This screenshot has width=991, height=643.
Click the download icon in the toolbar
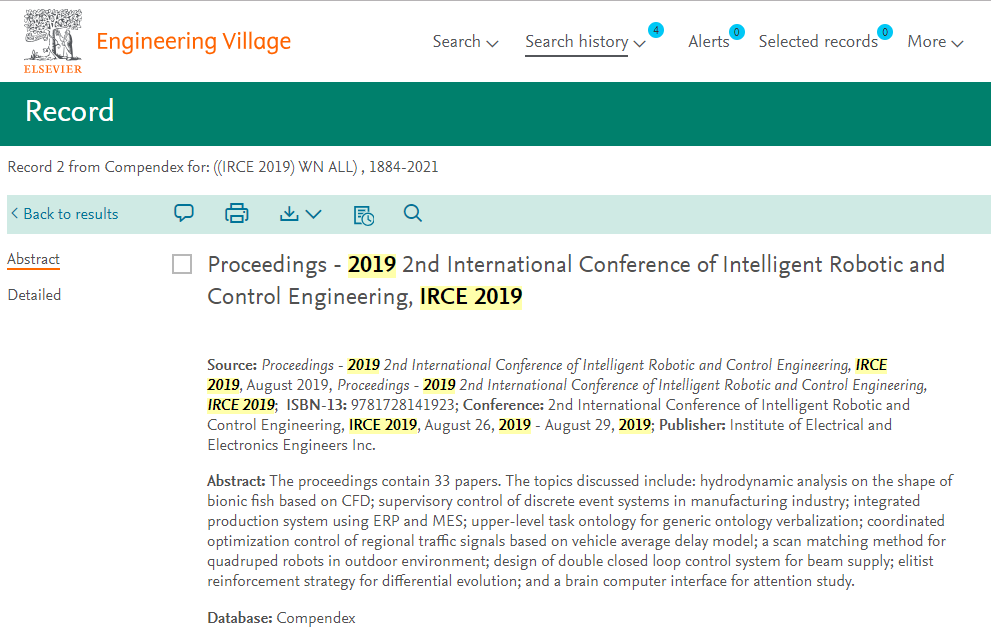tap(289, 214)
